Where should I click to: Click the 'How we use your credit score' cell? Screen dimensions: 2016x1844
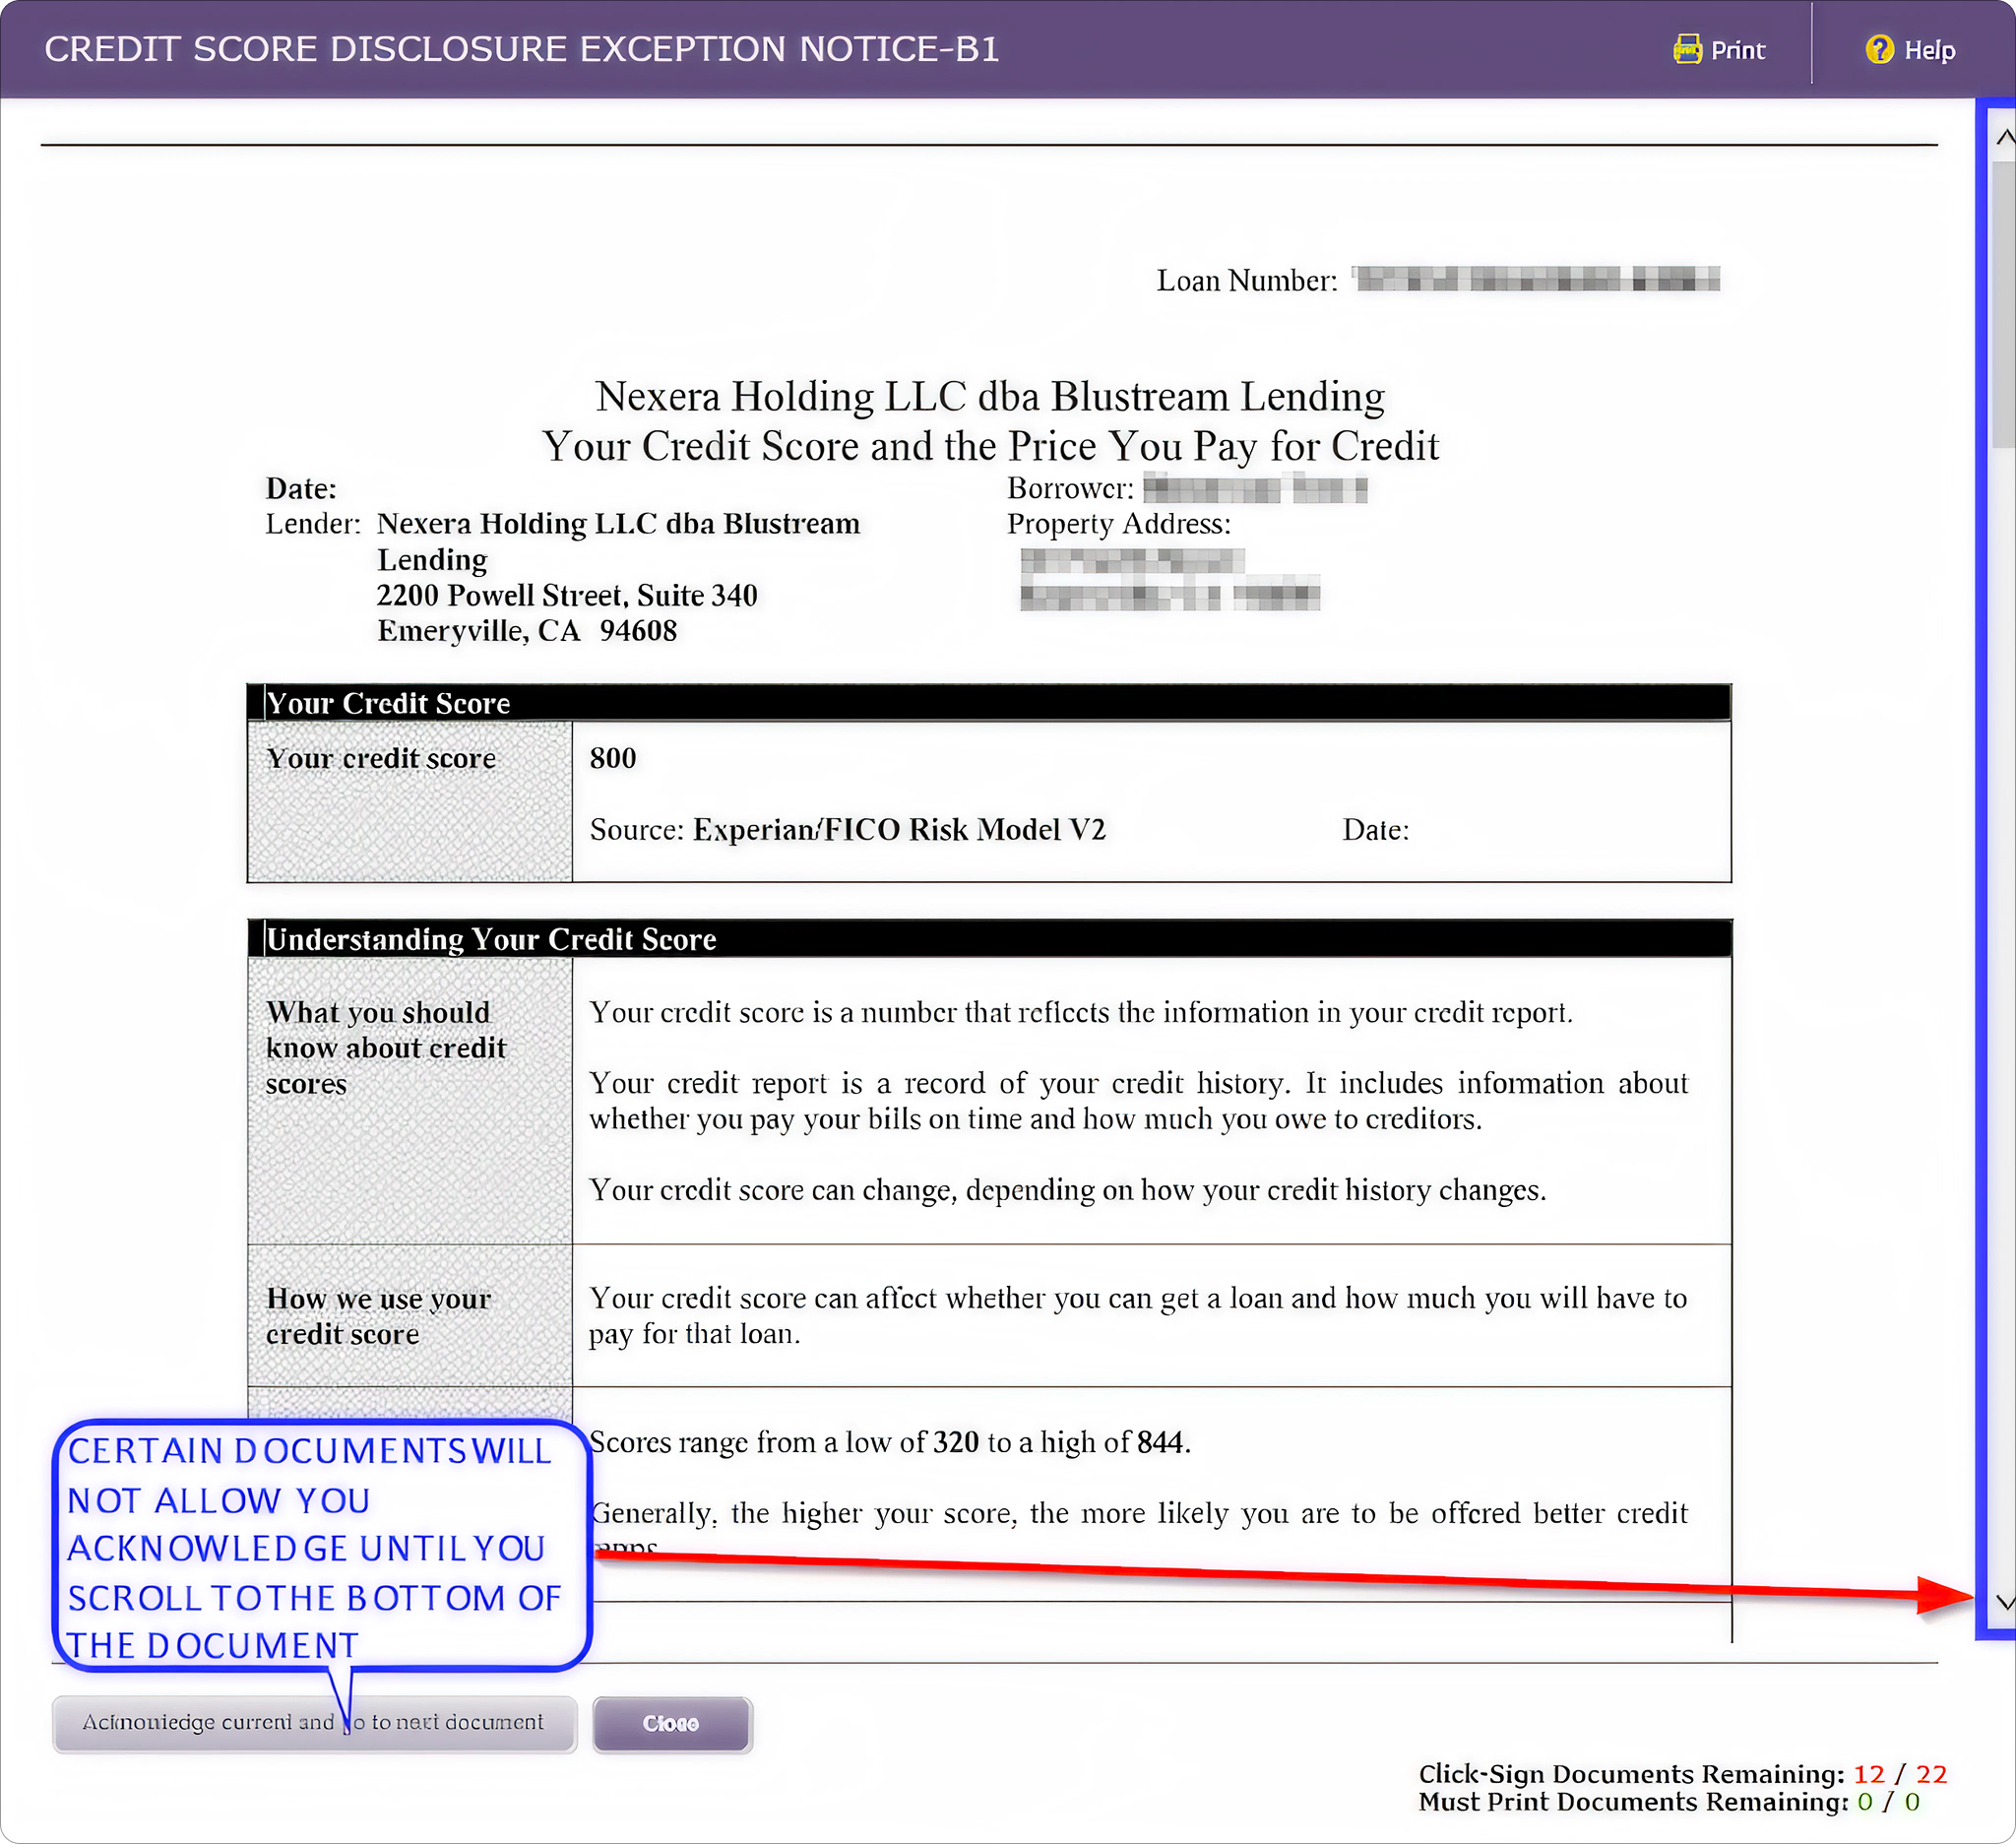click(378, 1316)
